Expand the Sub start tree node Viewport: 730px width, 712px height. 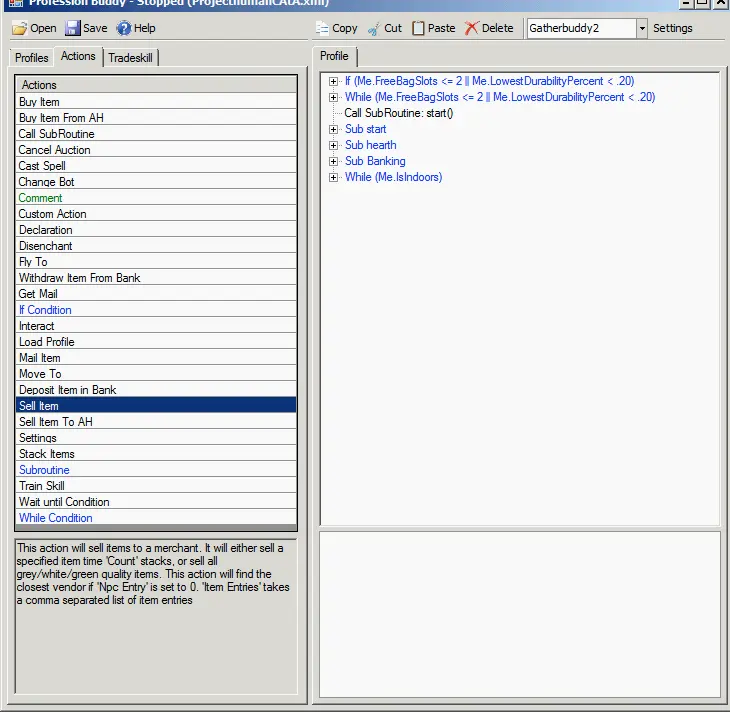pos(334,129)
